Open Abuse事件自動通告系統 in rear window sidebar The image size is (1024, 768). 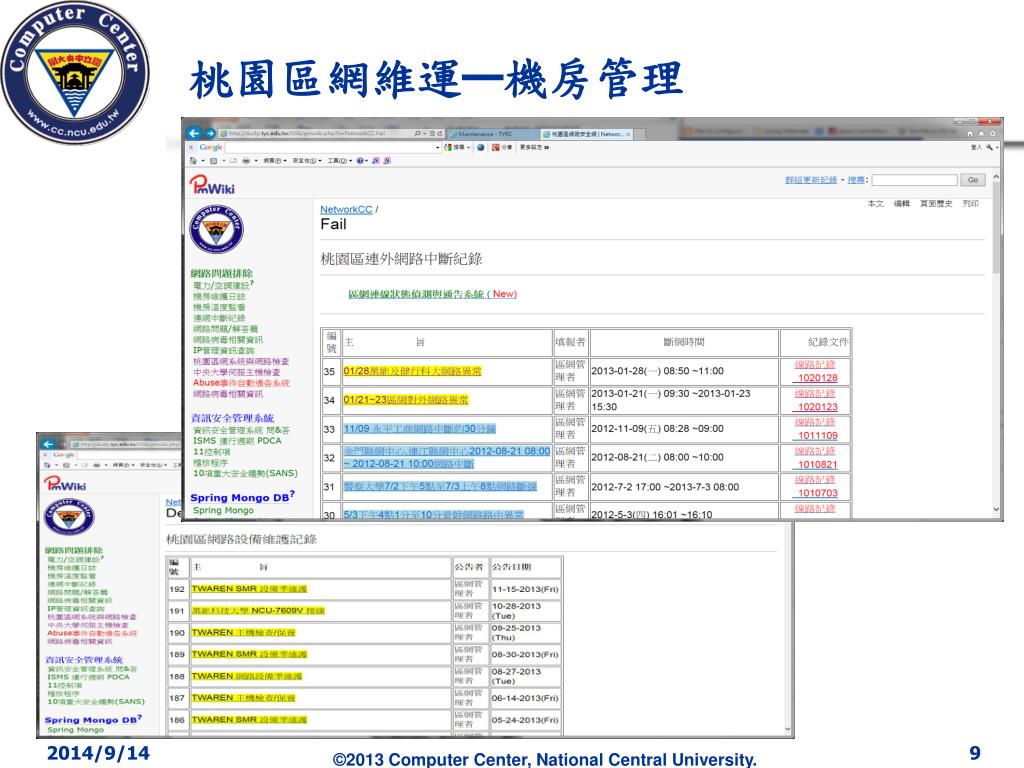point(92,633)
